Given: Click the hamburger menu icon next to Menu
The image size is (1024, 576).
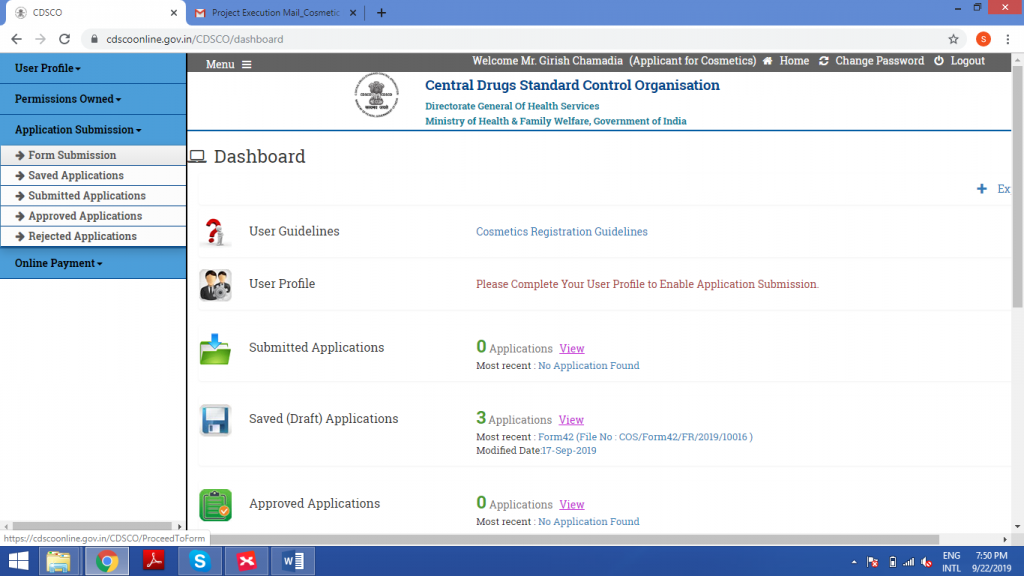Looking at the screenshot, I should (x=246, y=65).
